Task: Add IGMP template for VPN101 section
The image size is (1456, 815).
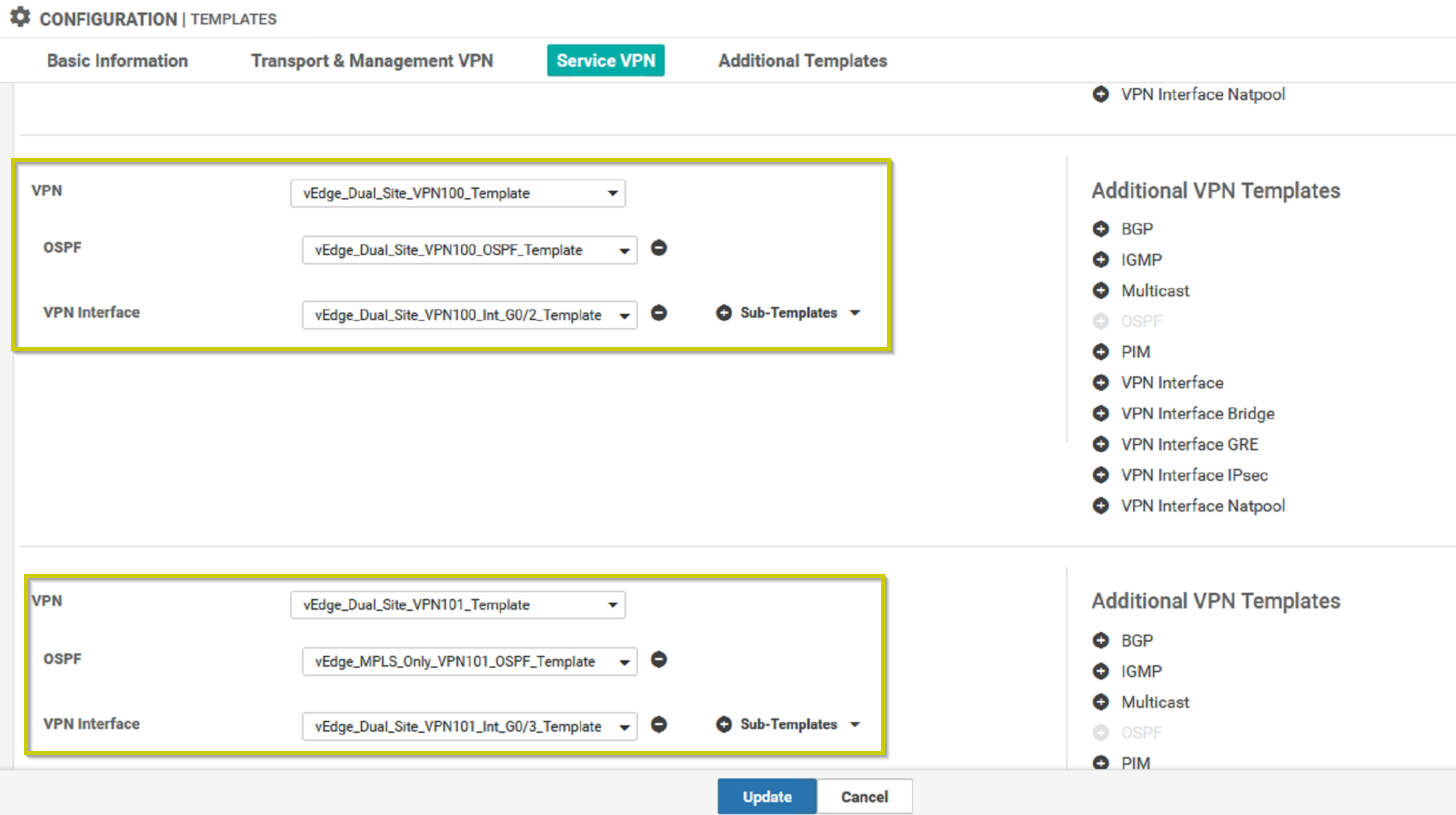Action: click(x=1101, y=671)
